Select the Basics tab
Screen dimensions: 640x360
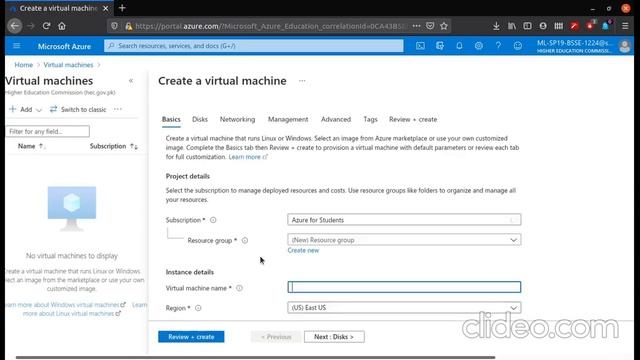[171, 119]
